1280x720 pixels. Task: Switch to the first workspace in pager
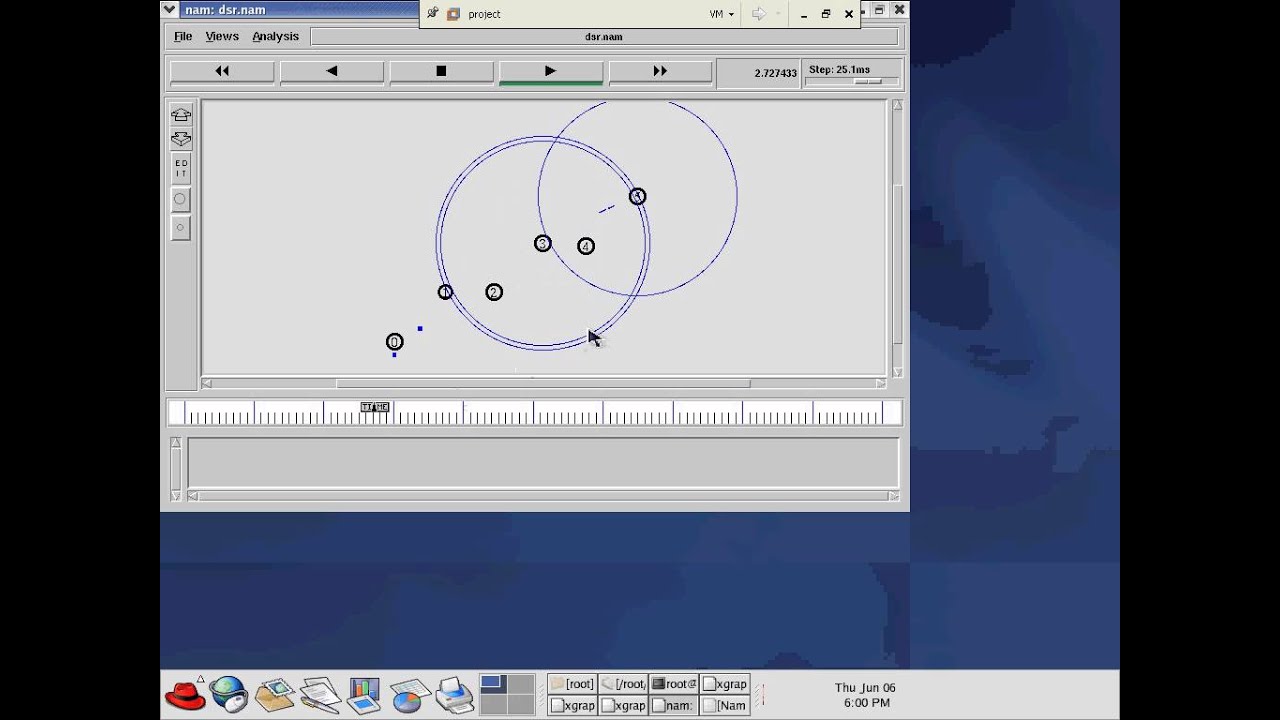coord(493,684)
